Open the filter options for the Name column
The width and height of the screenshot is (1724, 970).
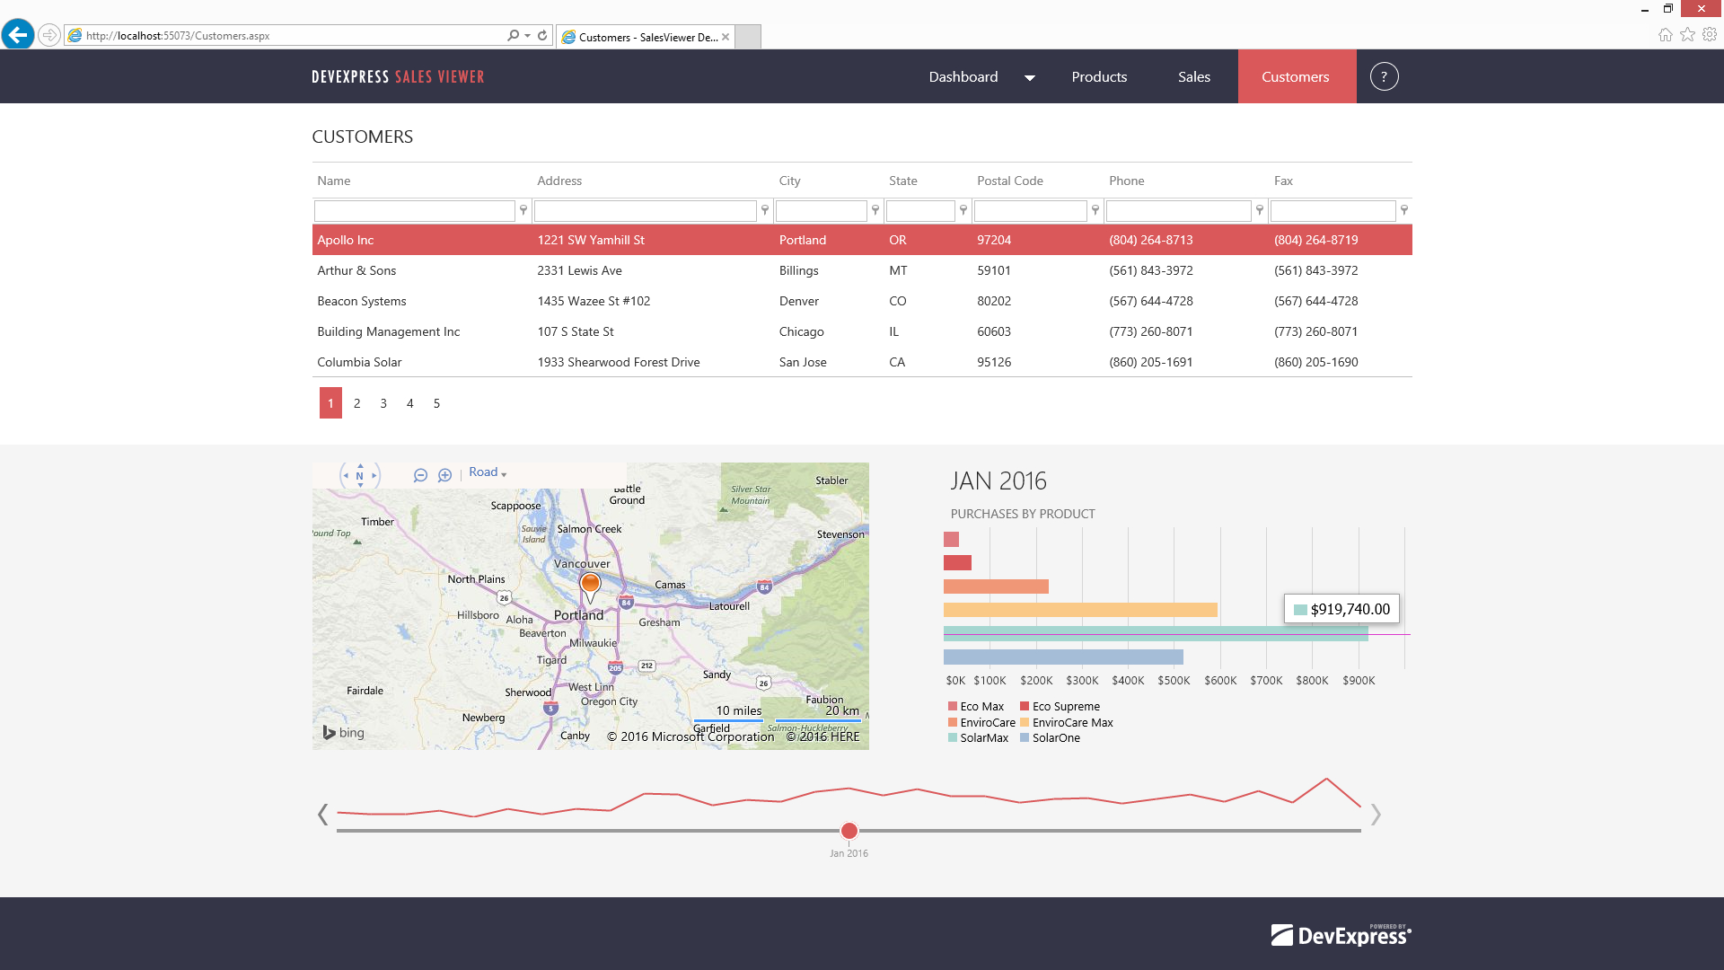pos(523,210)
